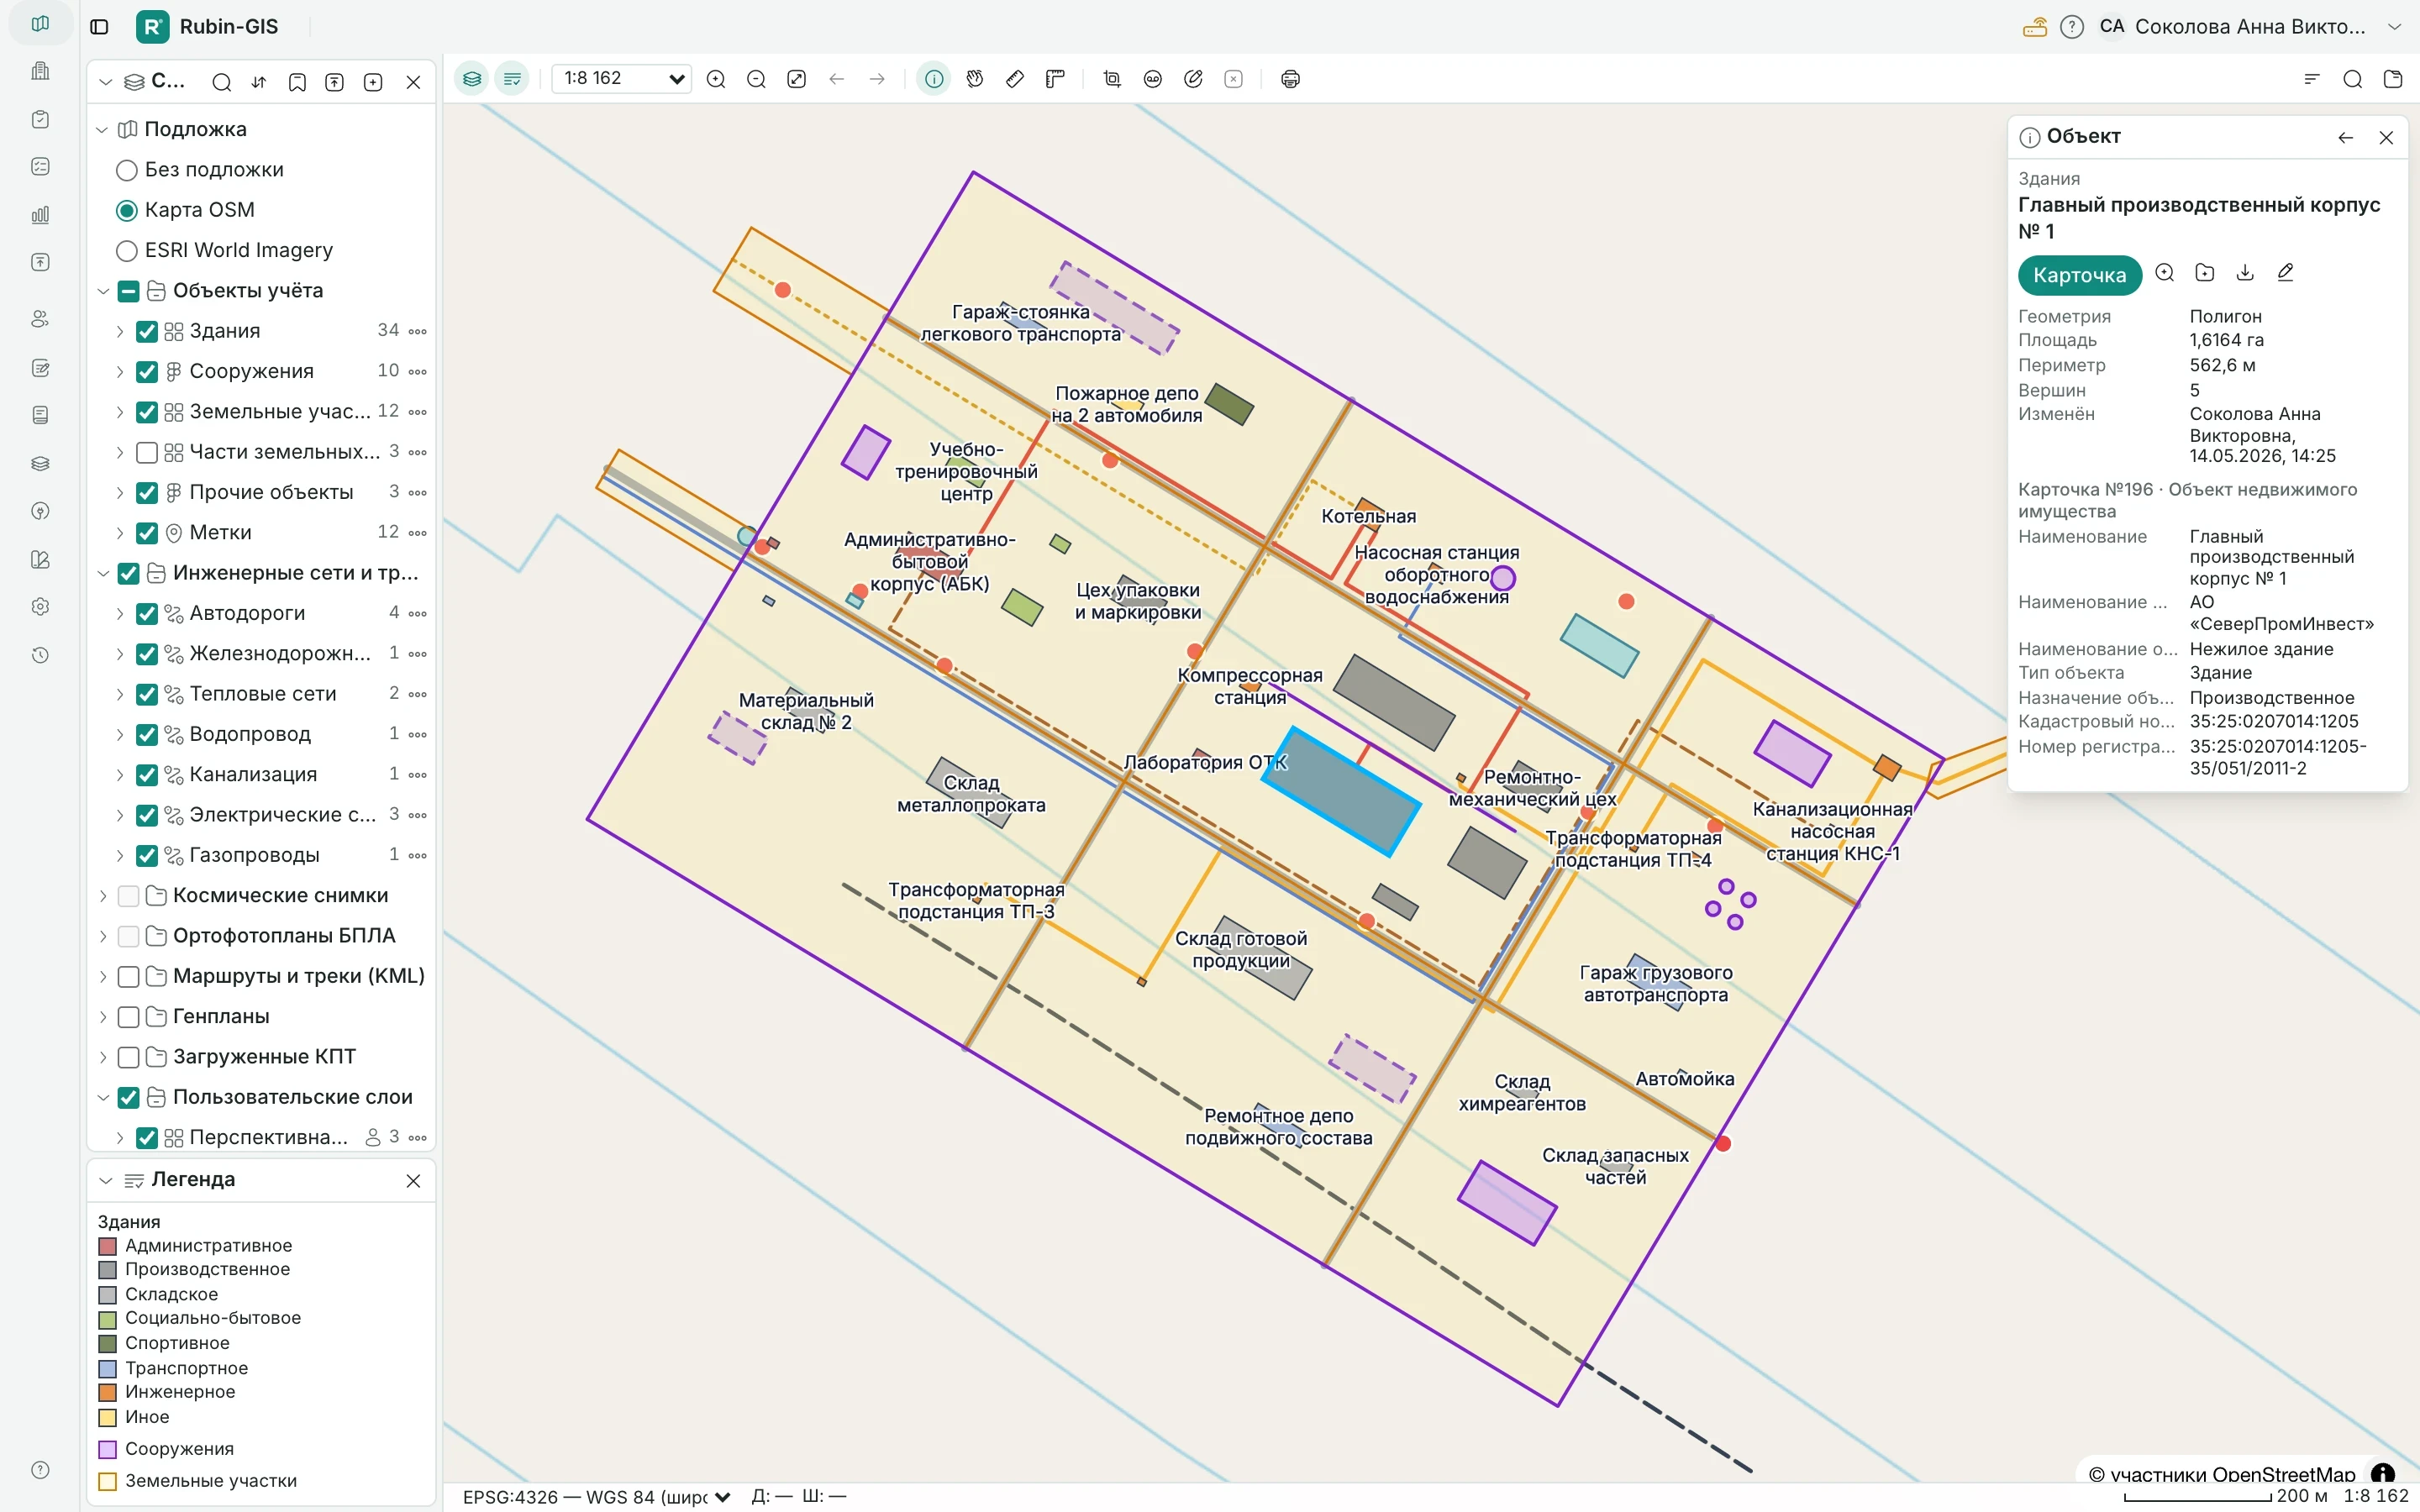Collapse the Подложка group
This screenshot has height=1512, width=2420.
pyautogui.click(x=103, y=130)
